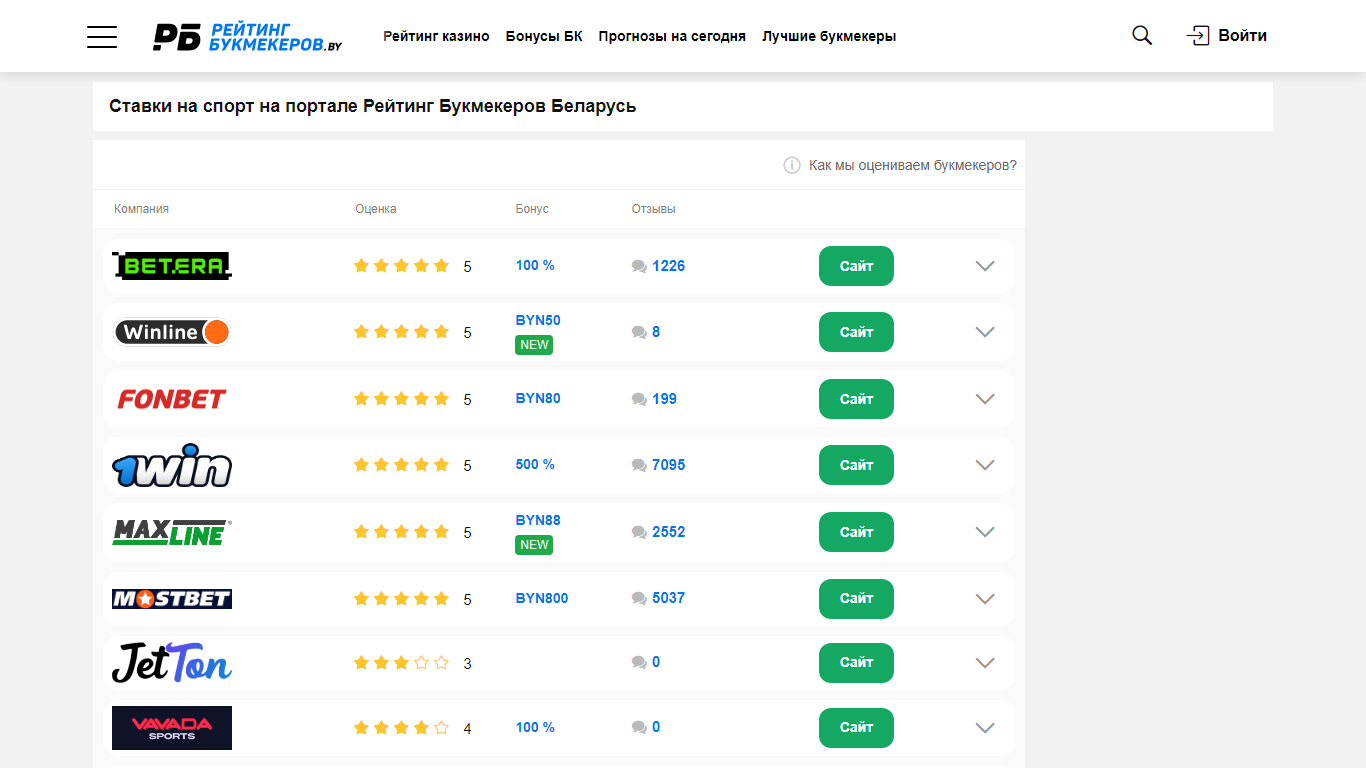Open the Бонусы БК menu item
The width and height of the screenshot is (1366, 768).
544,36
